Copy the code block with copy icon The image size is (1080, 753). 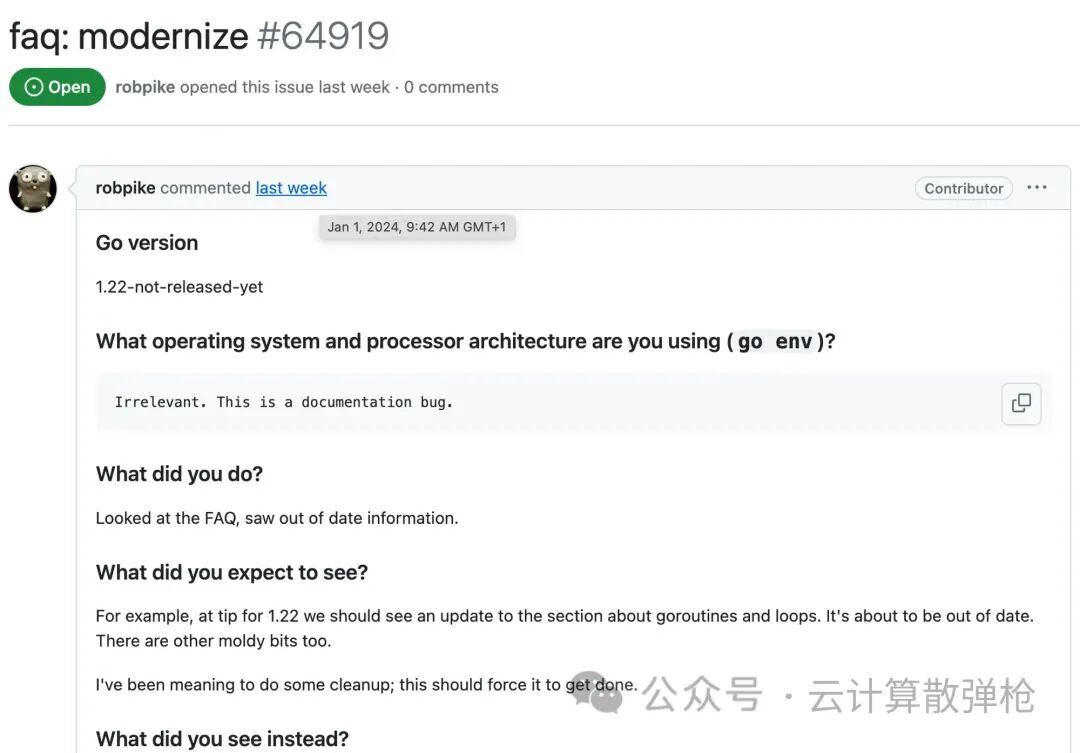[1021, 403]
